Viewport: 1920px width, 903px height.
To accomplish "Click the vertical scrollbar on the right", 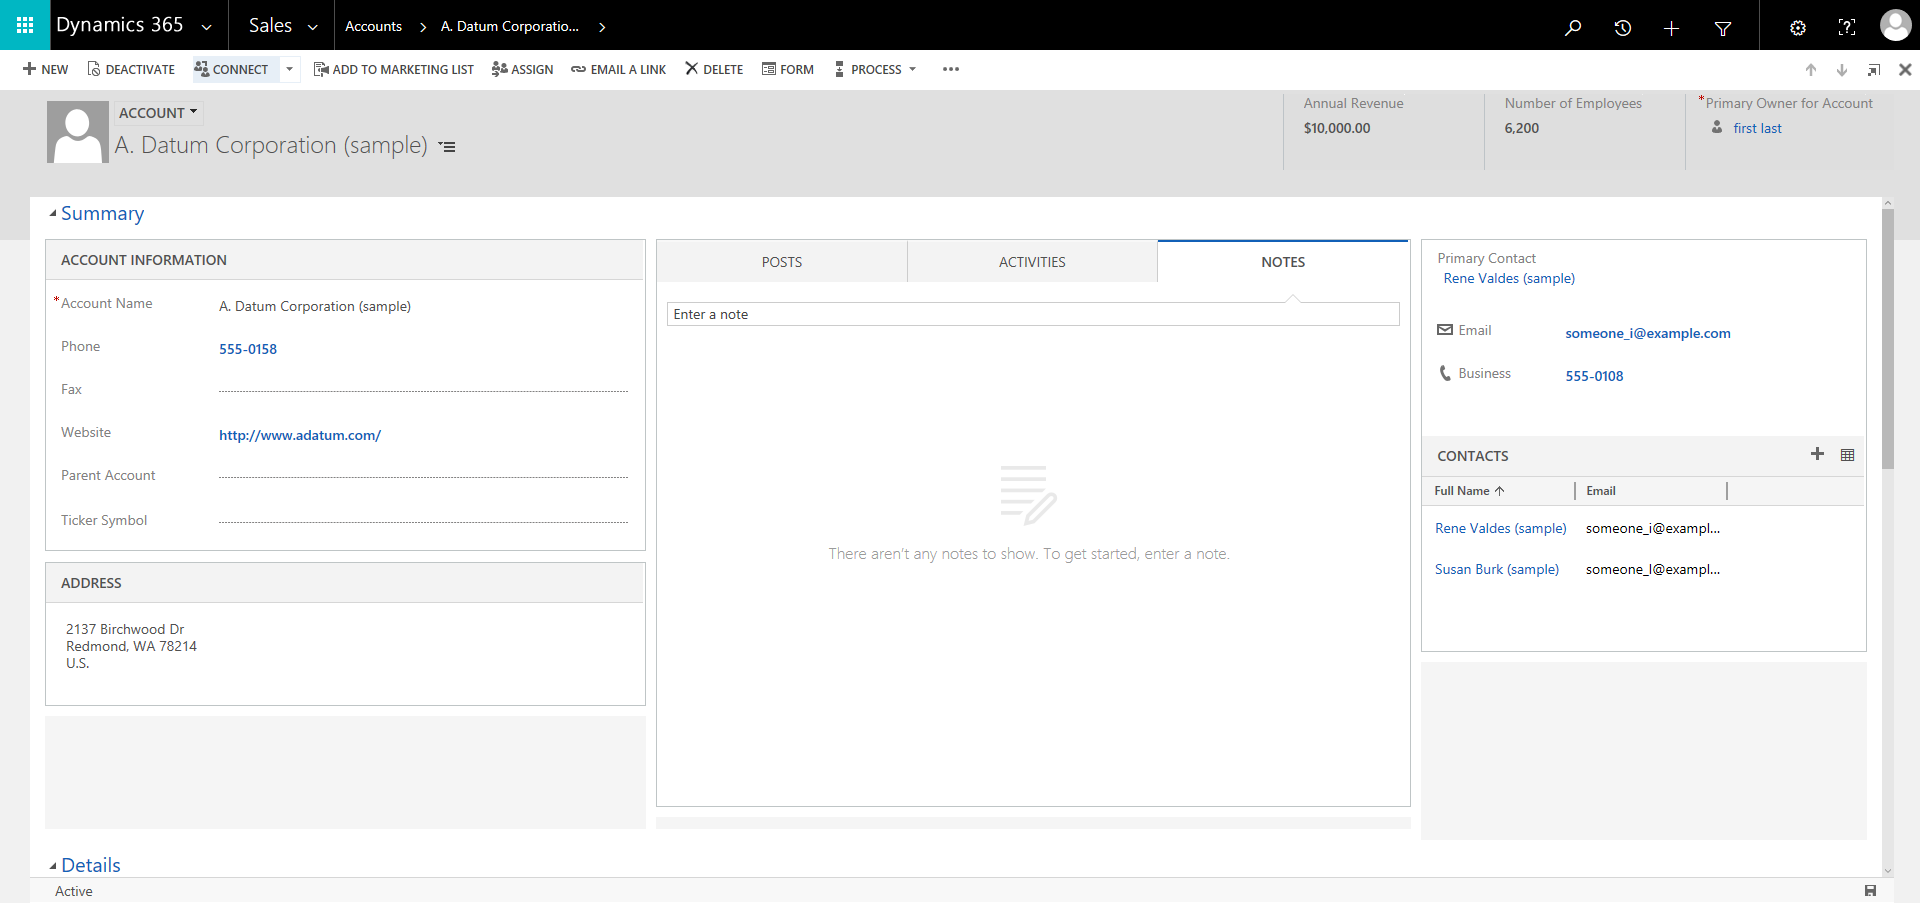I will click(x=1887, y=340).
